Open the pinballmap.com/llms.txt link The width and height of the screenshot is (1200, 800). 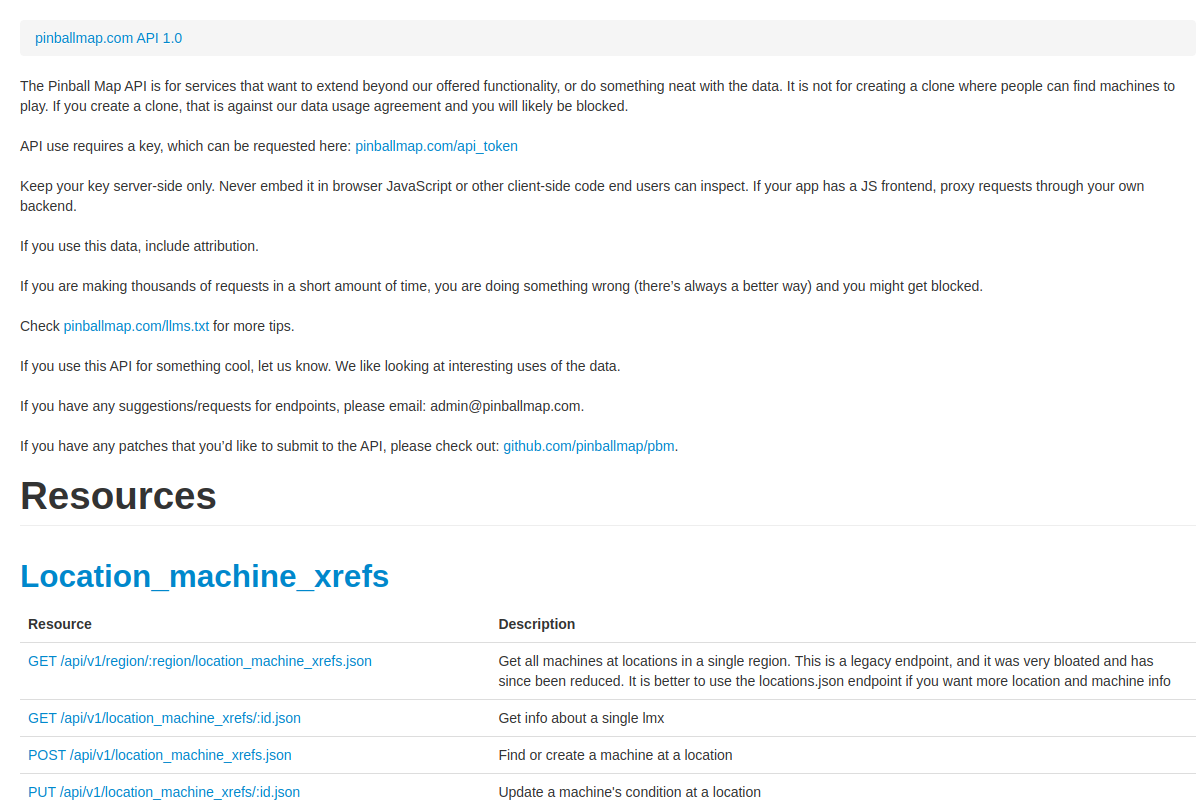click(136, 326)
